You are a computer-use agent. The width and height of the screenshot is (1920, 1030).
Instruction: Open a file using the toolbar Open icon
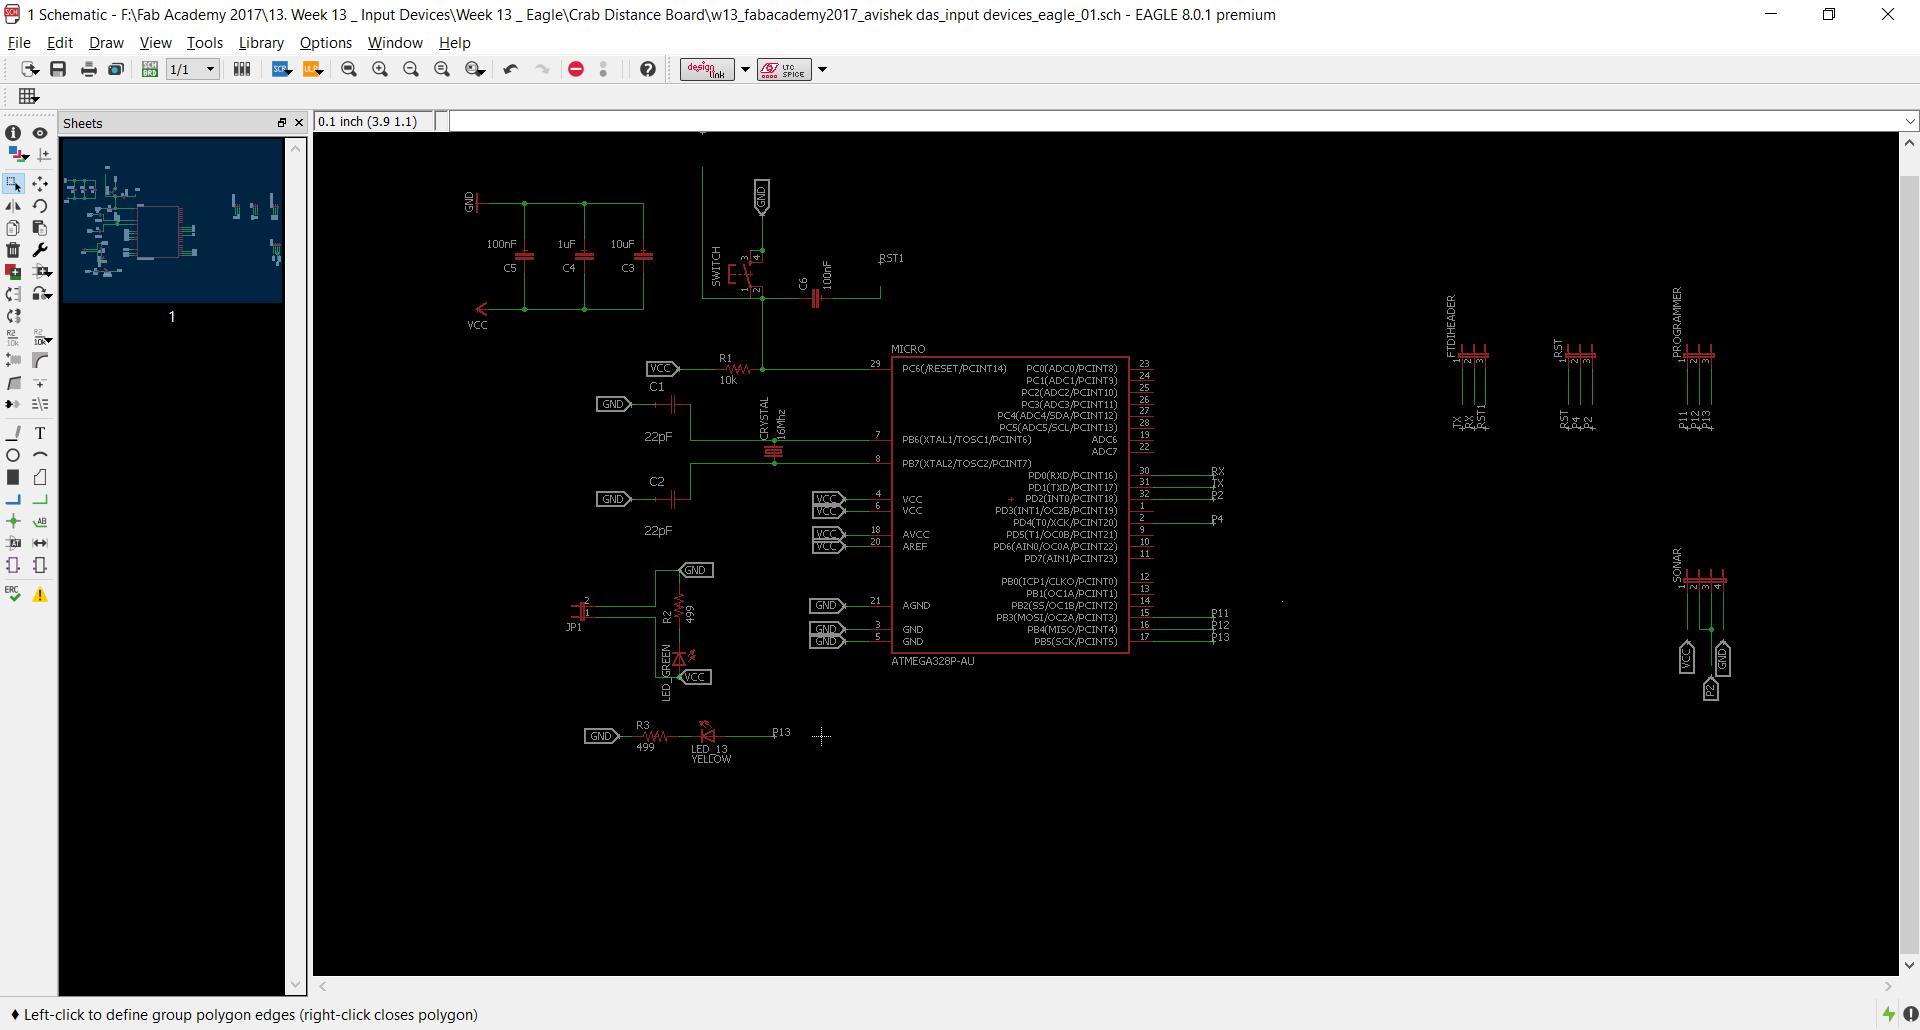(x=30, y=69)
